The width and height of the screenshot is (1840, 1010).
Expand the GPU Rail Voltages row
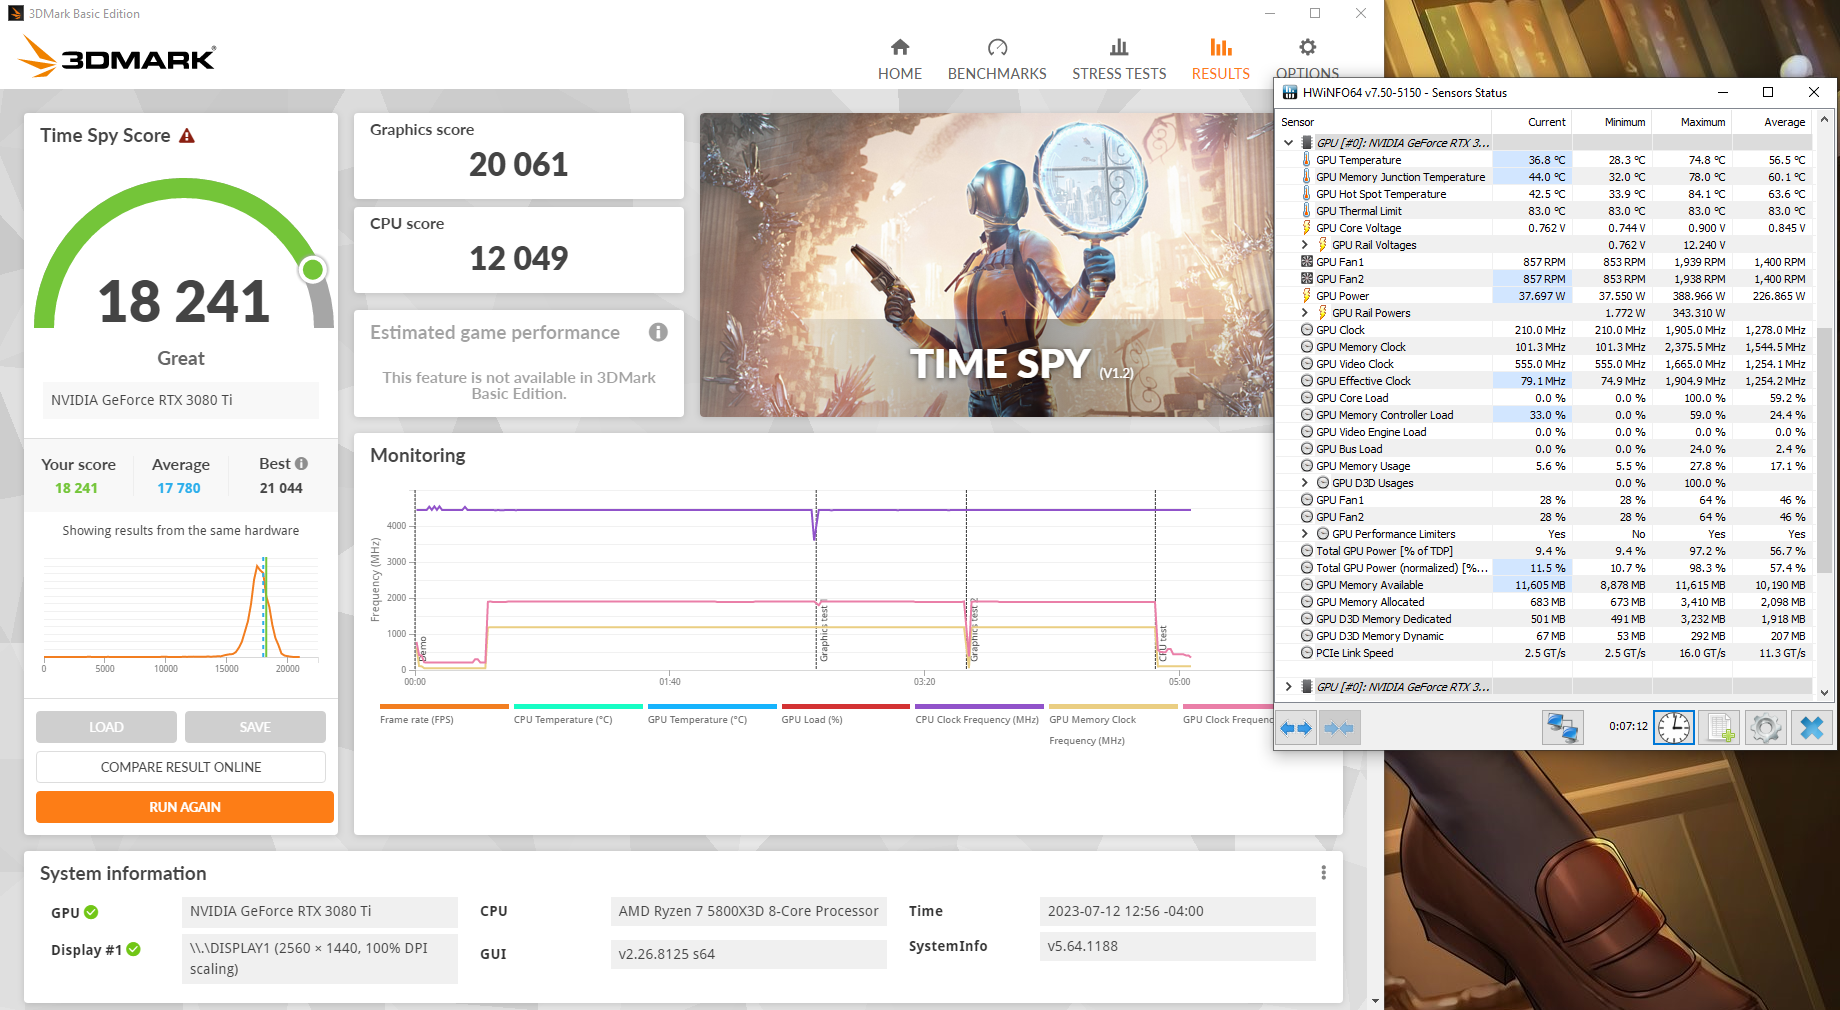pos(1305,245)
